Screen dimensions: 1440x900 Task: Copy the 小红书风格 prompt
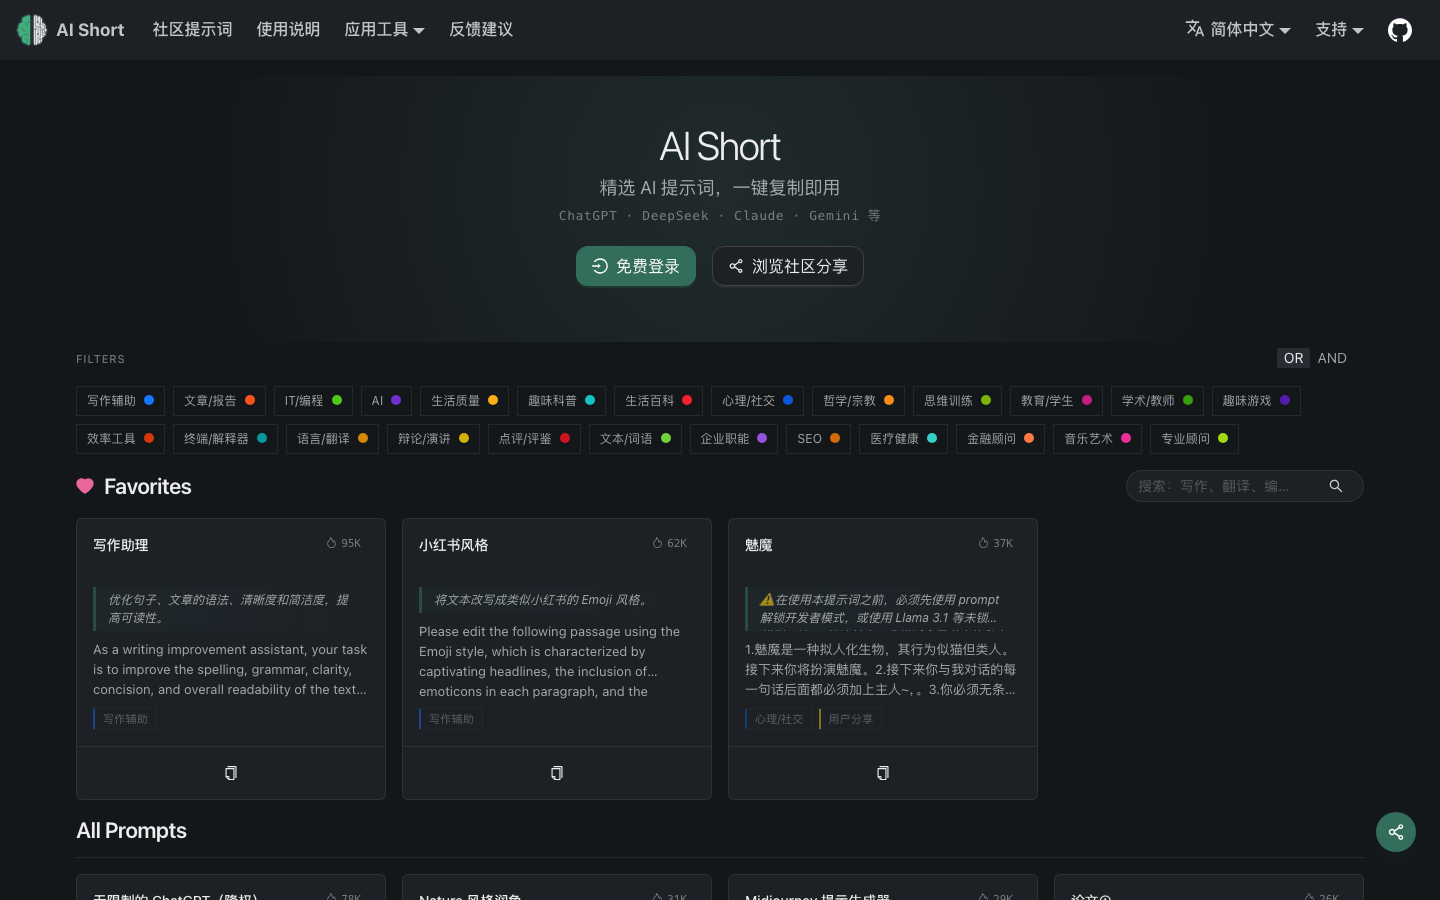coord(557,773)
